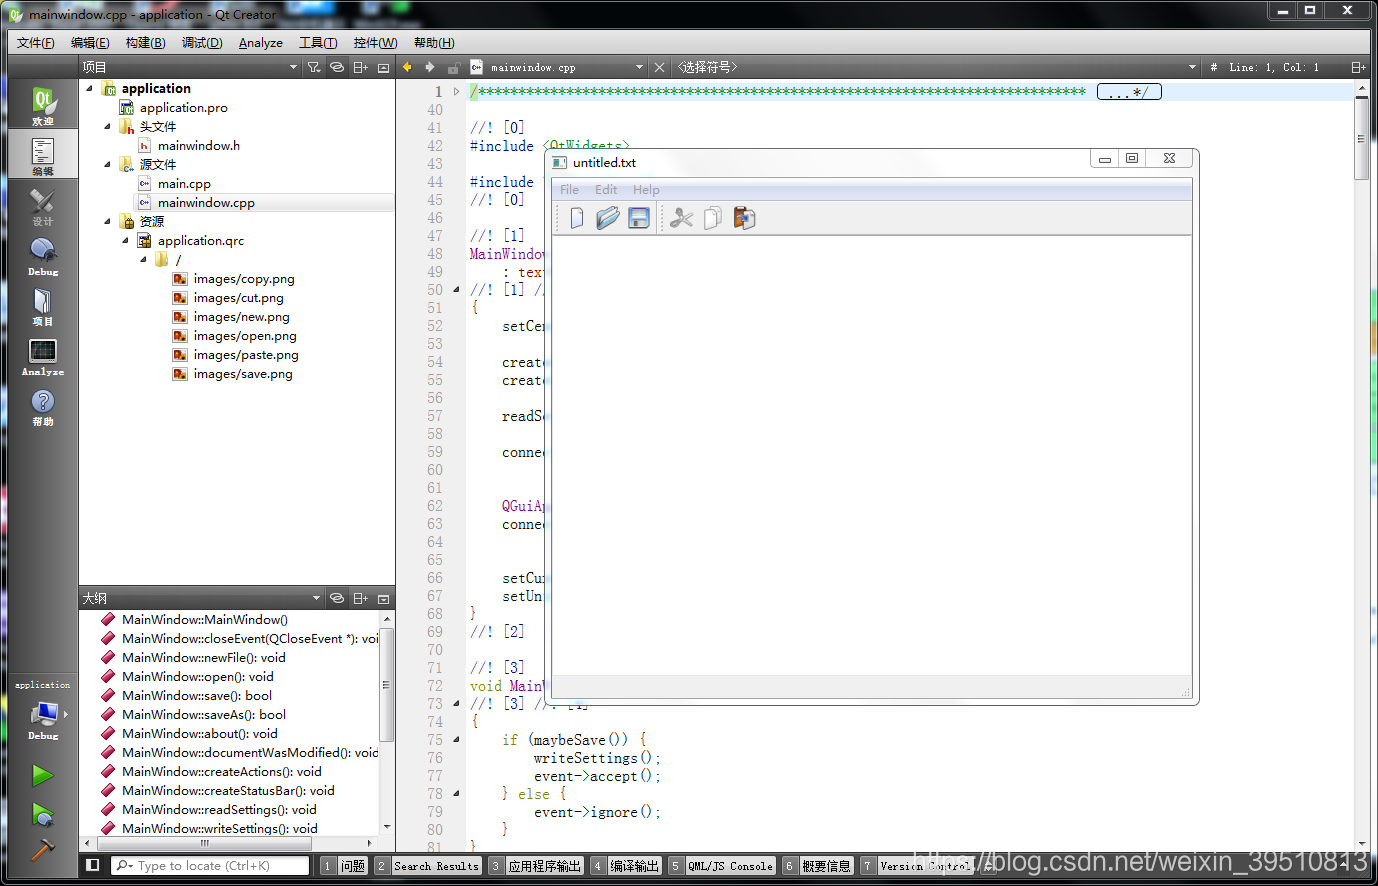
Task: Switch to Edit mode in sidebar
Action: tap(43, 154)
